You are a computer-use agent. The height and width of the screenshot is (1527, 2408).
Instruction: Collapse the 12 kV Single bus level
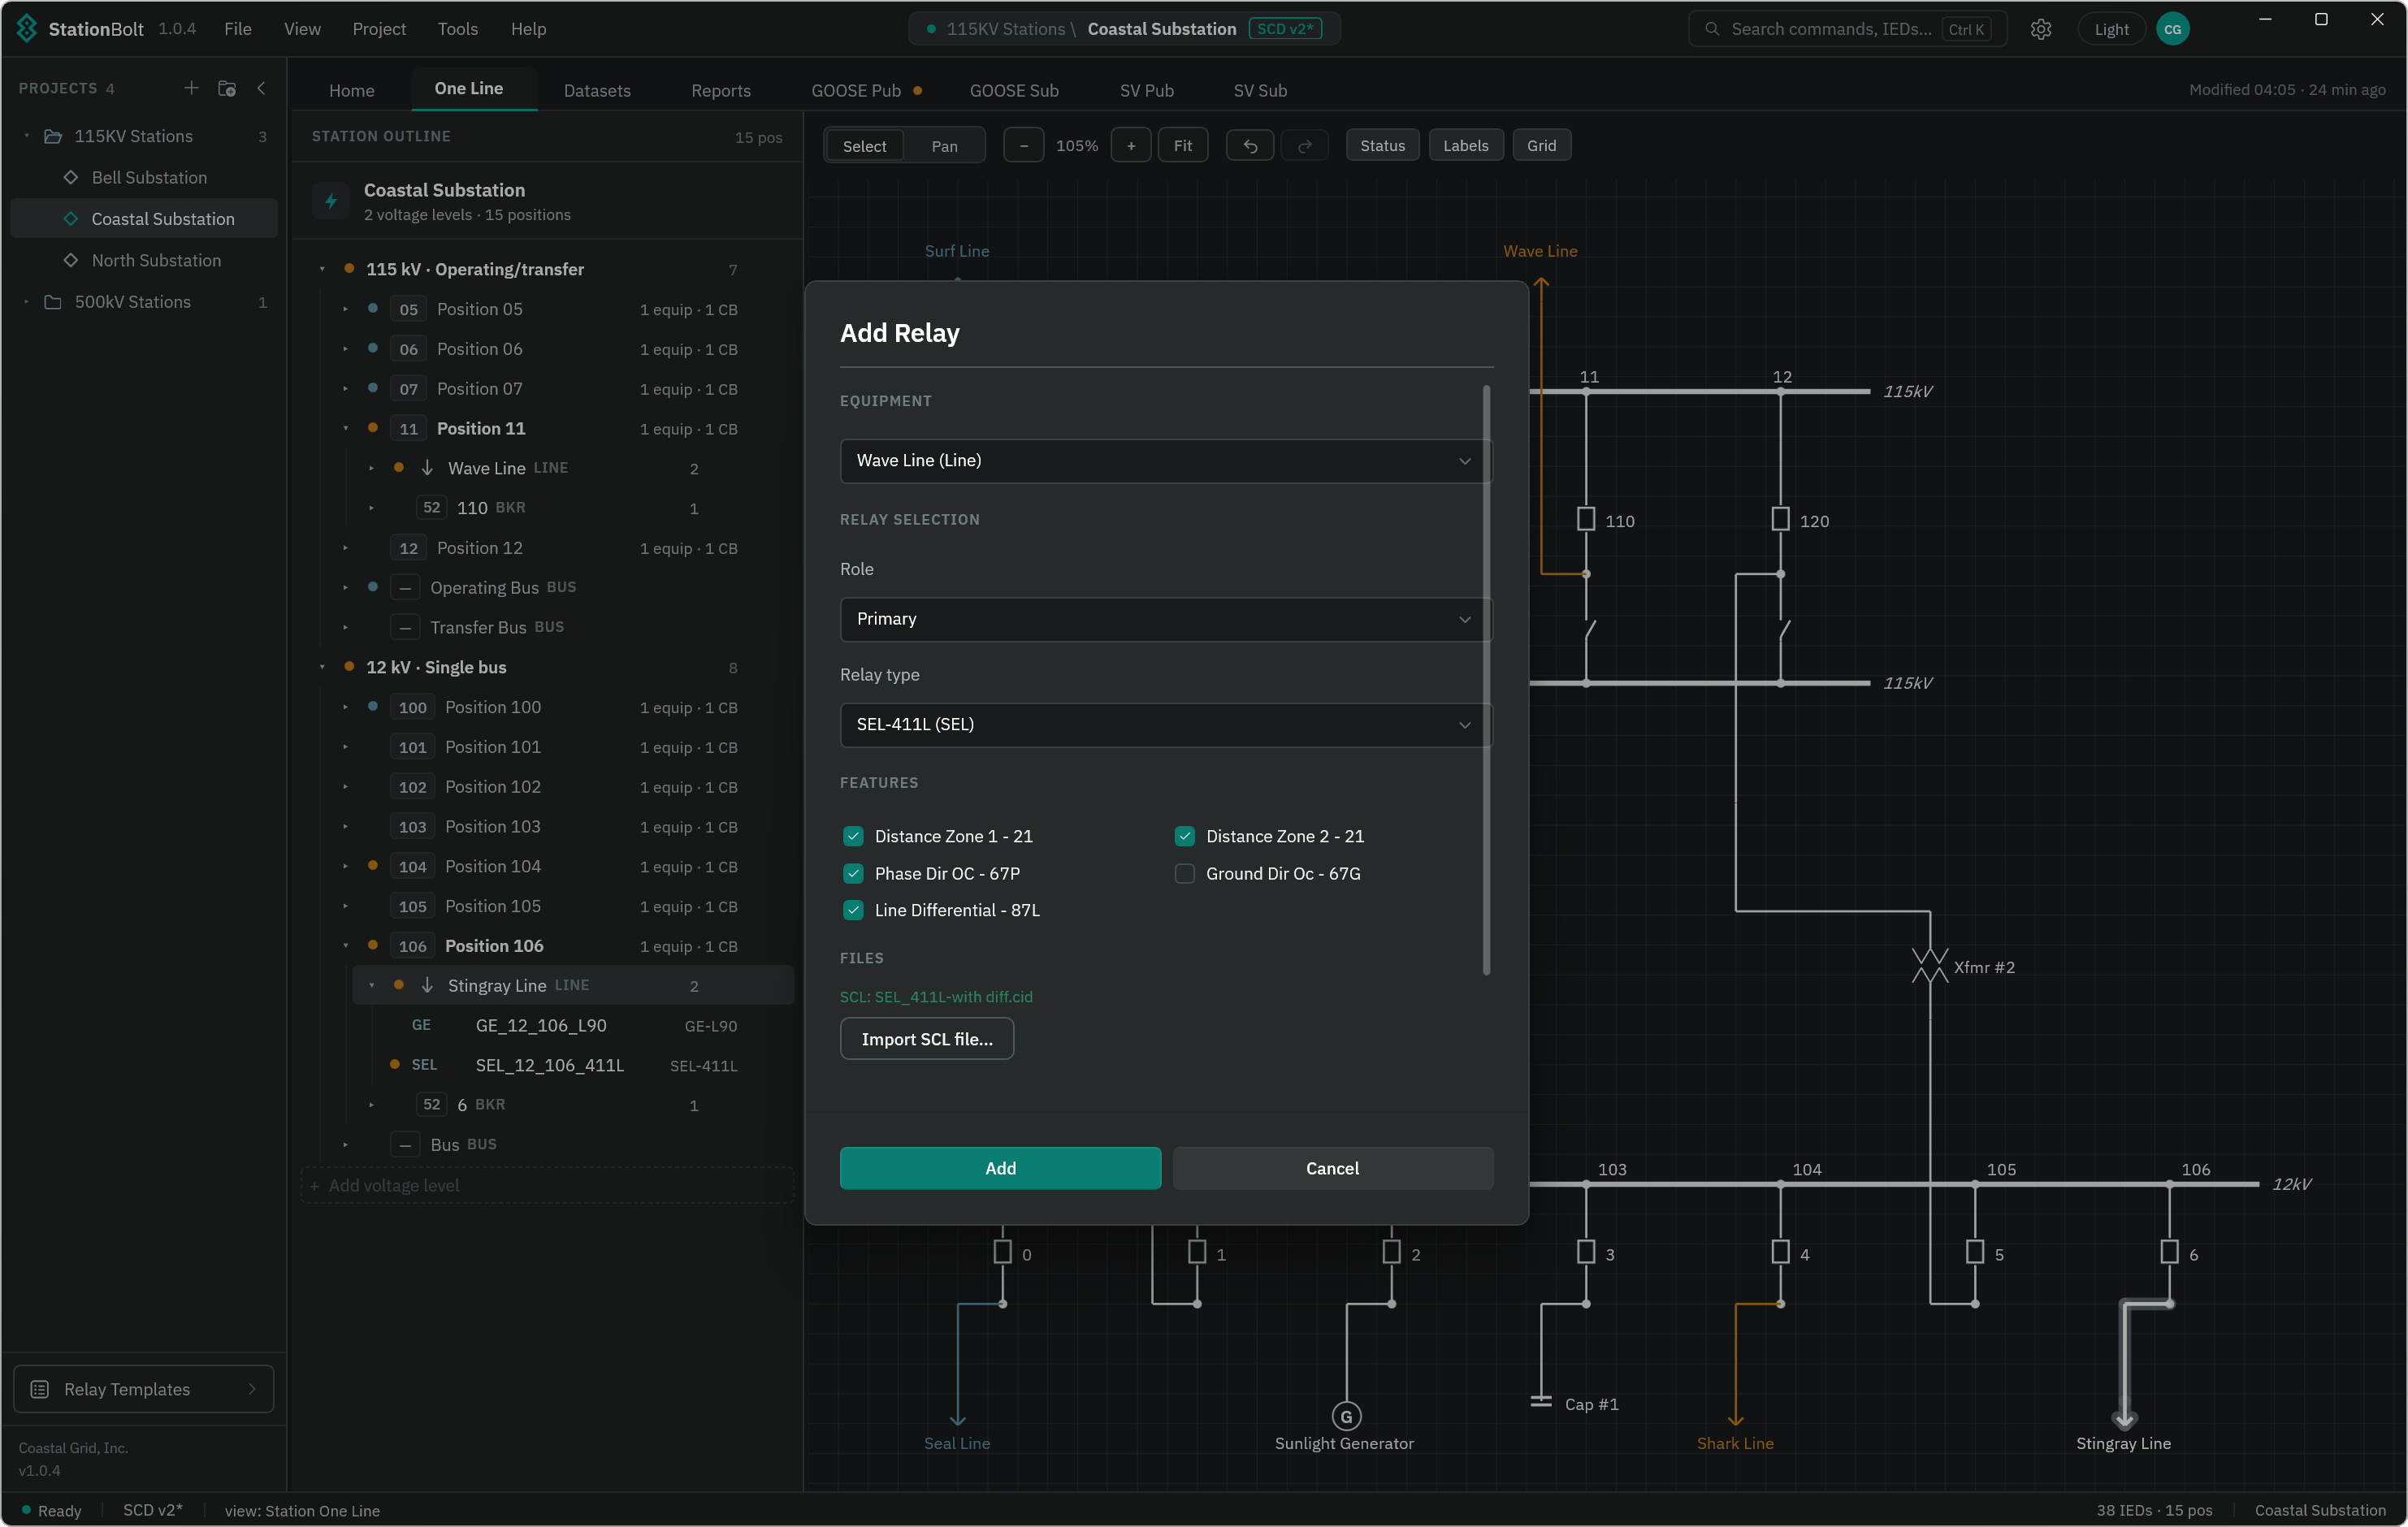(x=322, y=667)
